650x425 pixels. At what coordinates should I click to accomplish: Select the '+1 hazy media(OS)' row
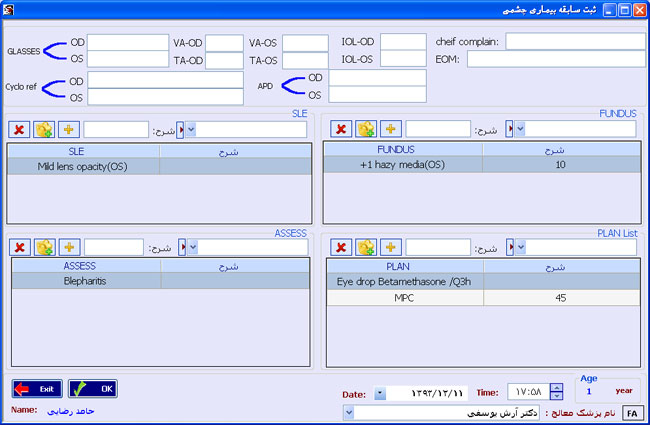coord(482,165)
